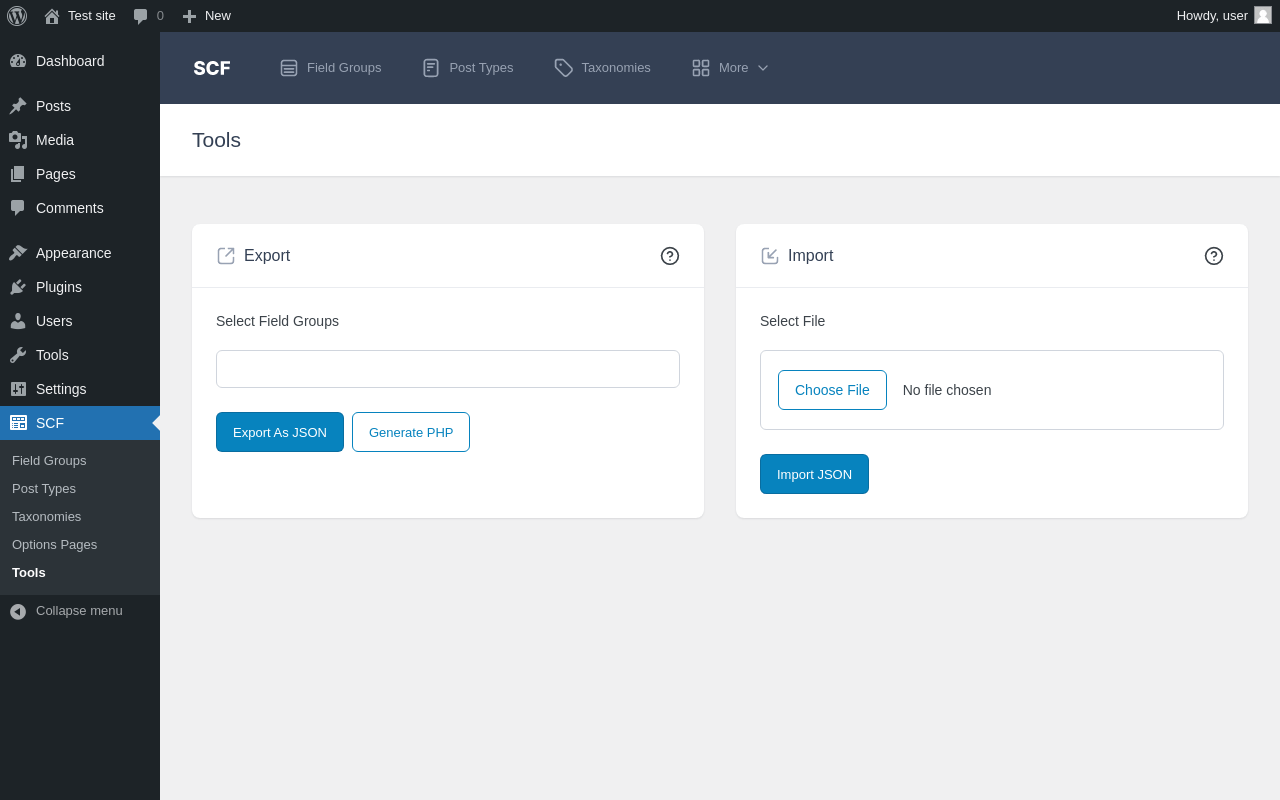Open Comments in the sidebar

click(80, 208)
